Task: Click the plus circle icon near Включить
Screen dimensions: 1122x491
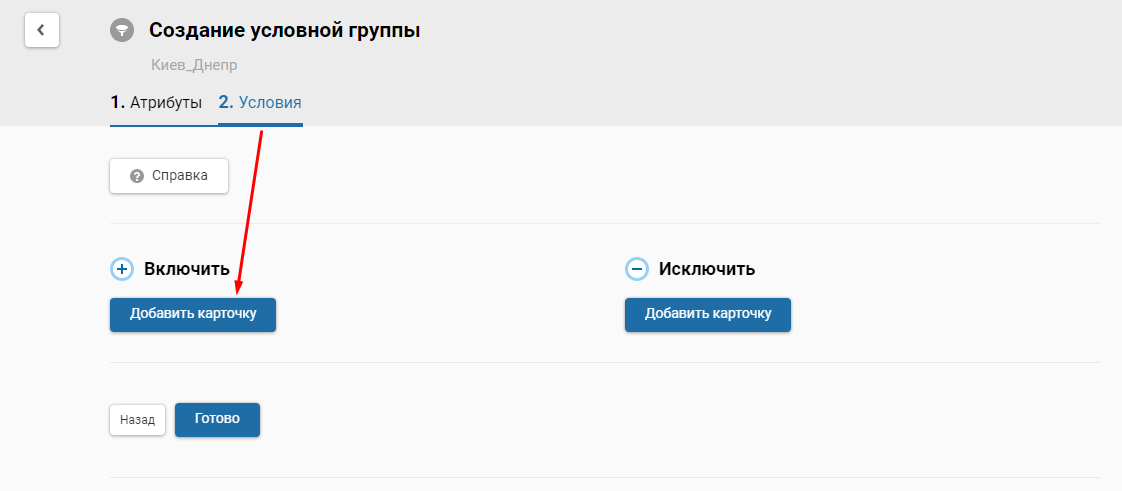Action: pos(122,269)
